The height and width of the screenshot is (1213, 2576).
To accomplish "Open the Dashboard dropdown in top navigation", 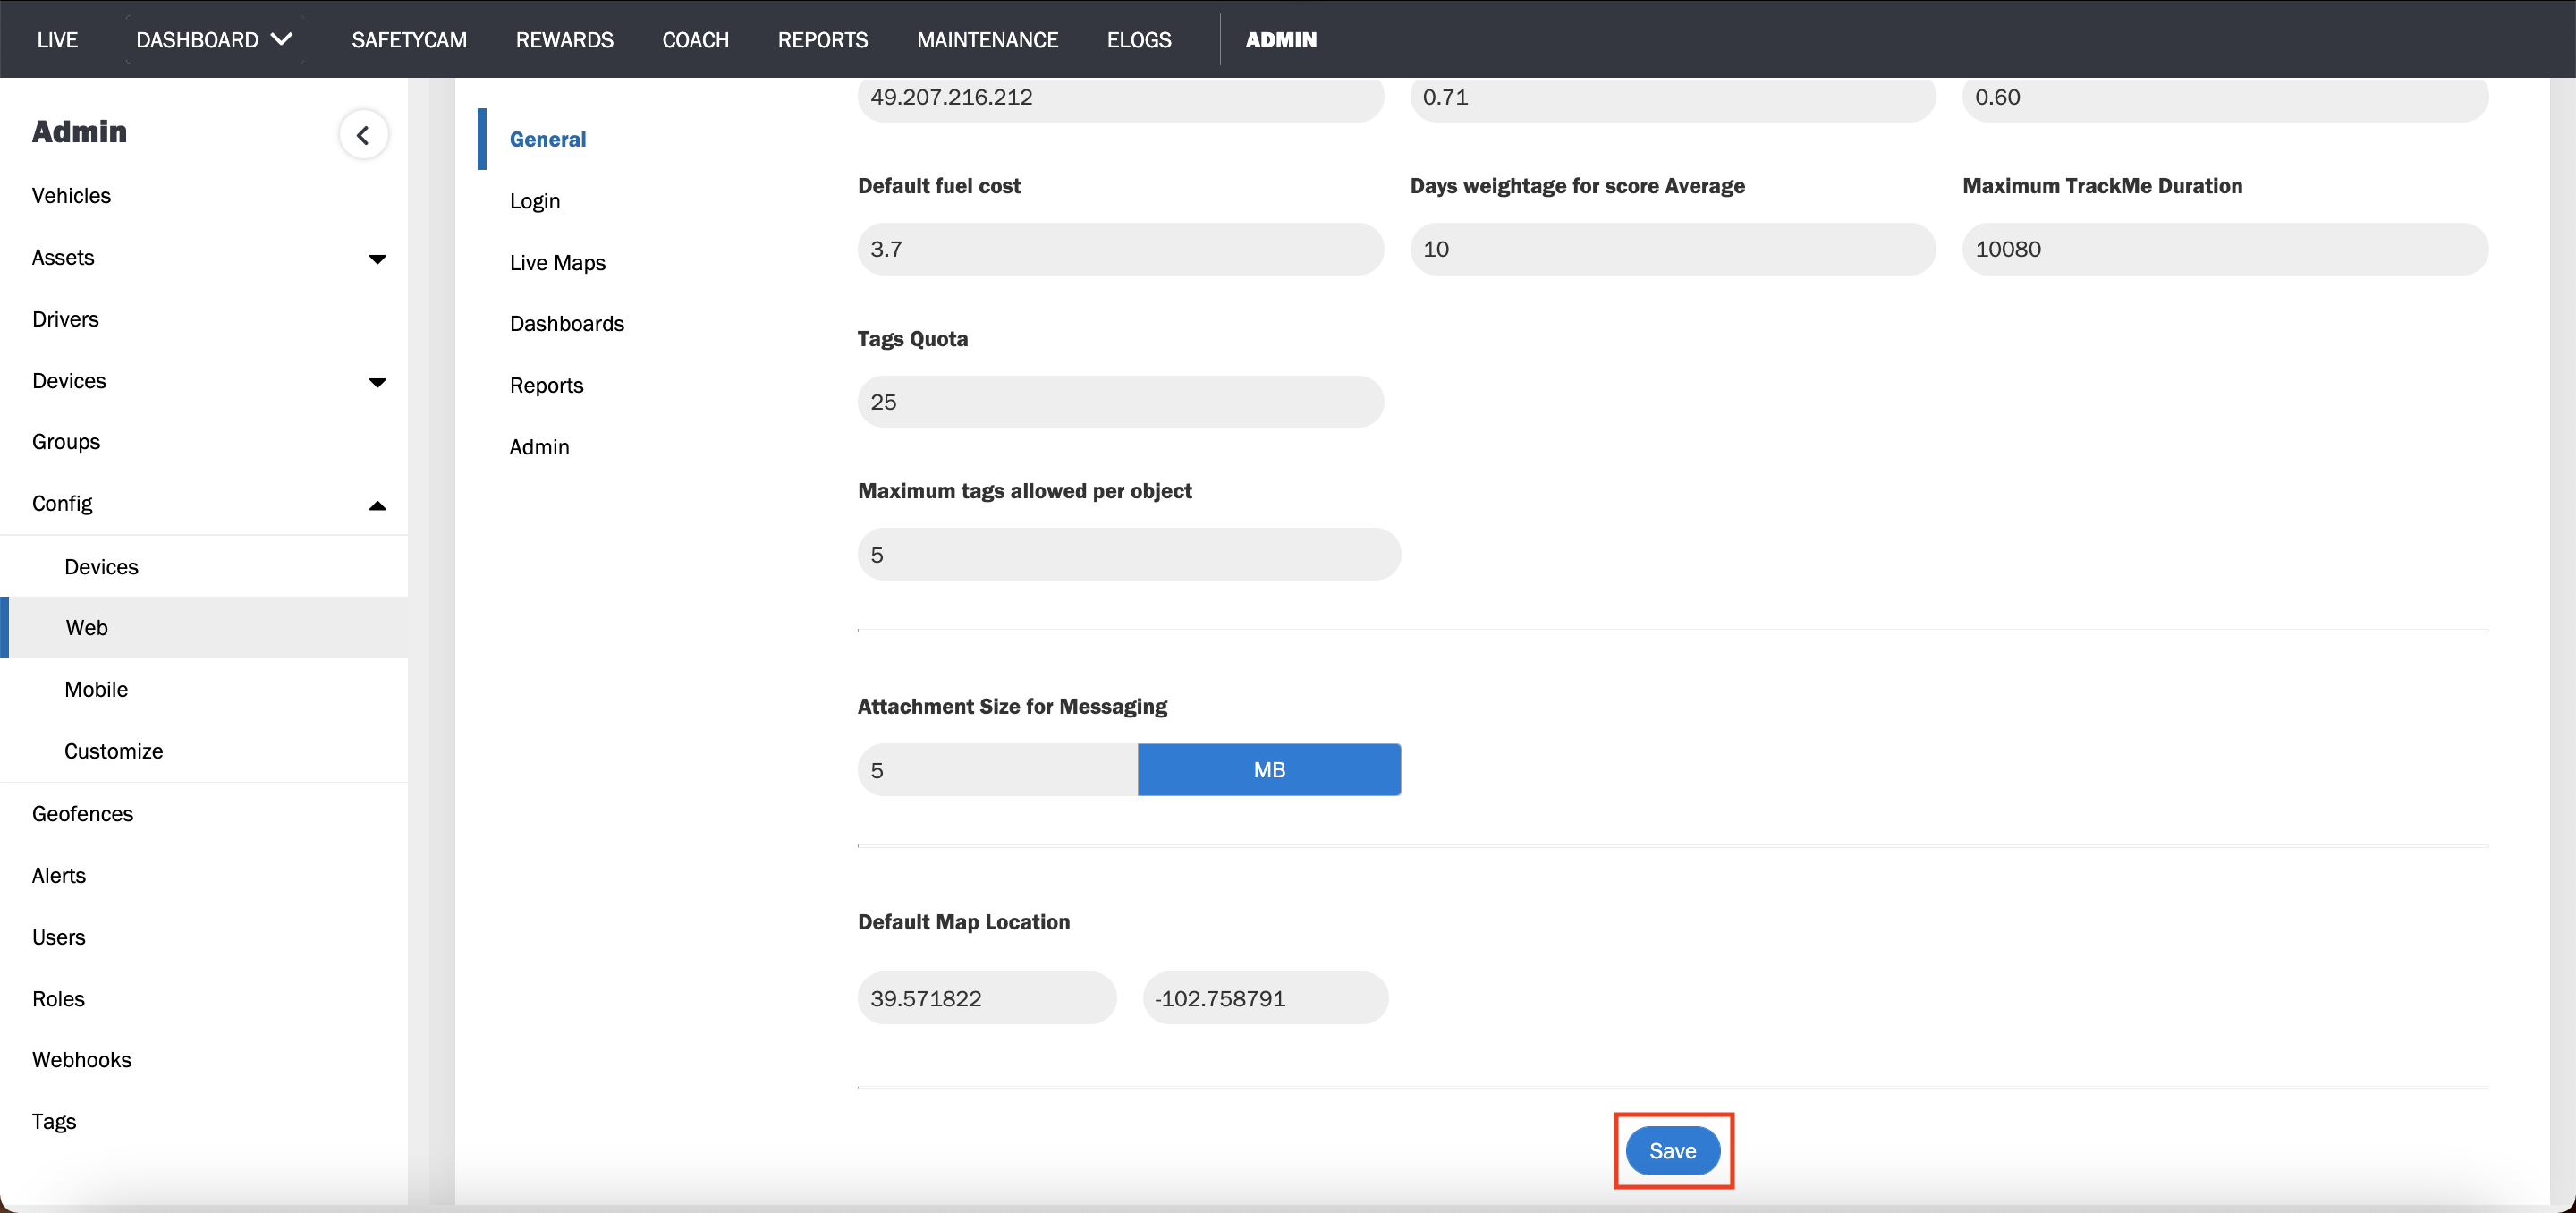I will 212,39.
